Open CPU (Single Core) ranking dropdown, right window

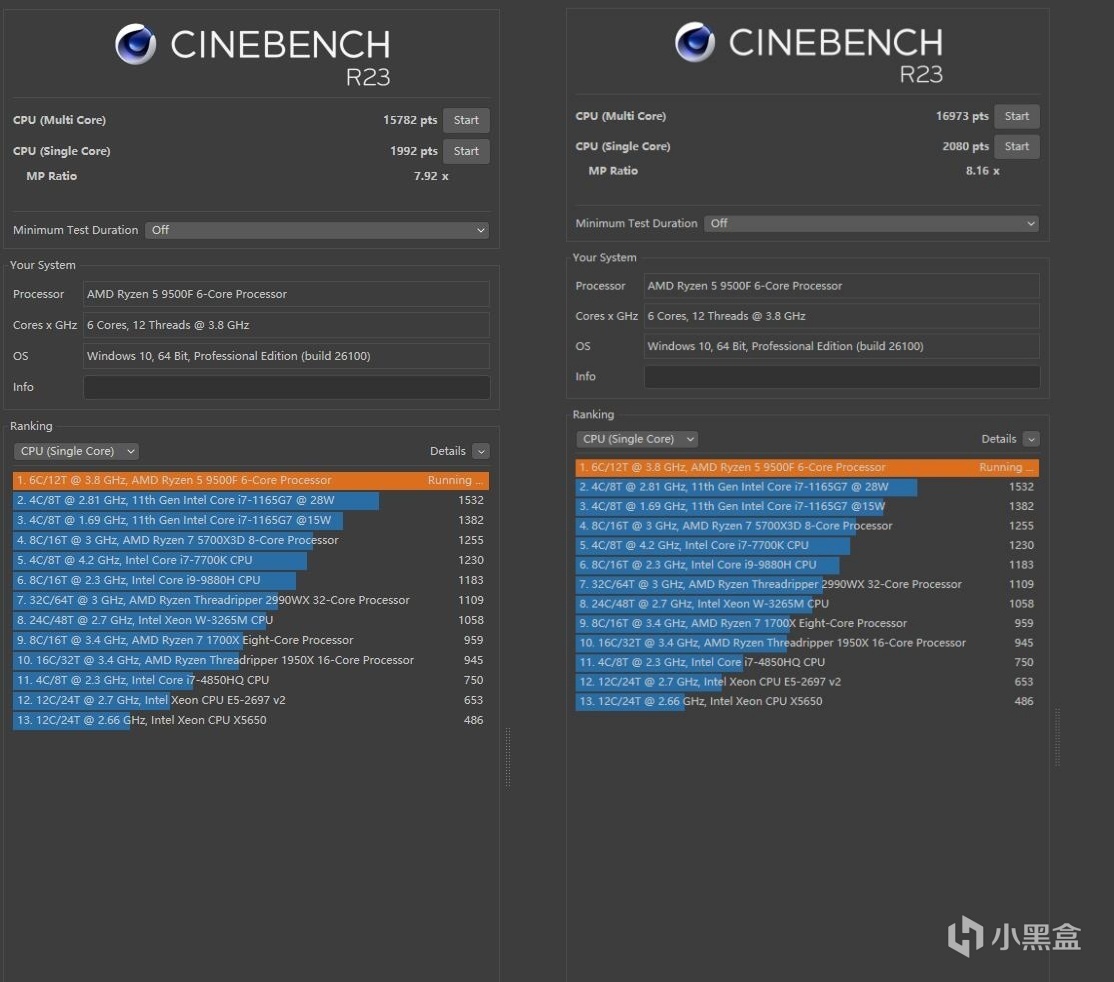pos(637,439)
